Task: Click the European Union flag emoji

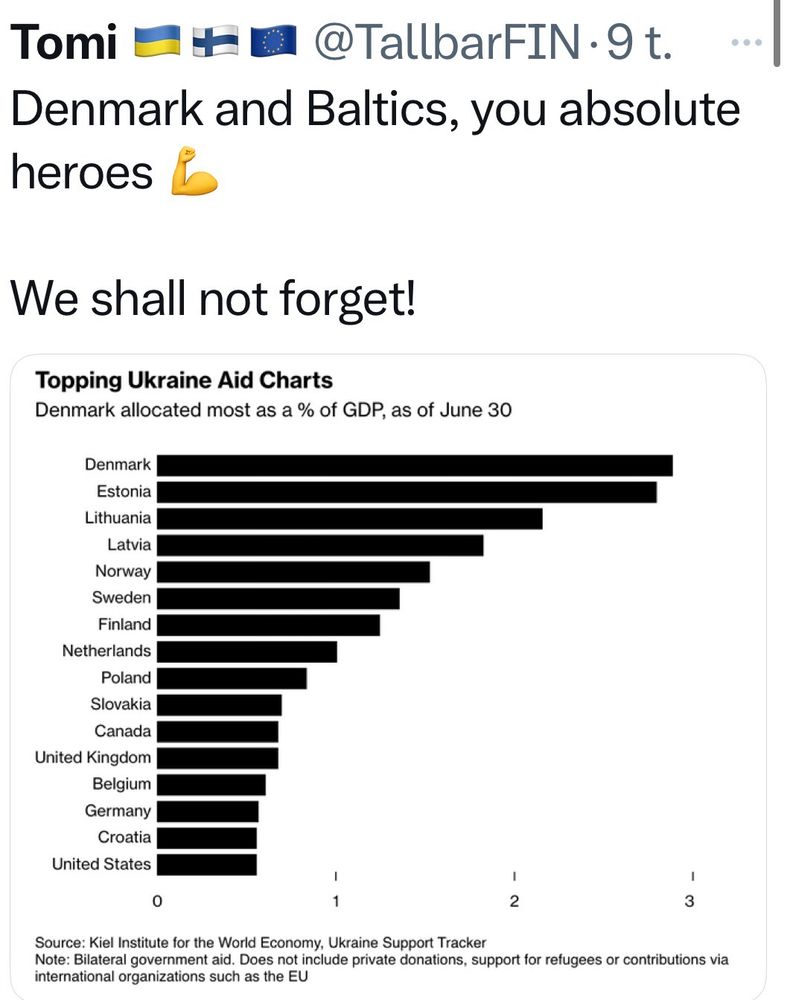Action: pos(273,42)
